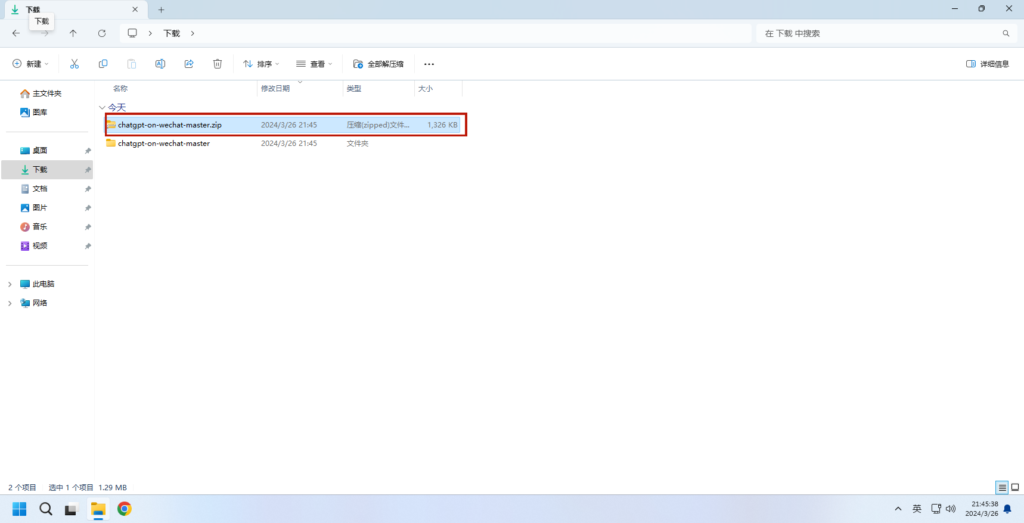The height and width of the screenshot is (523, 1024).
Task: Open Google Chrome from taskbar
Action: [x=124, y=509]
